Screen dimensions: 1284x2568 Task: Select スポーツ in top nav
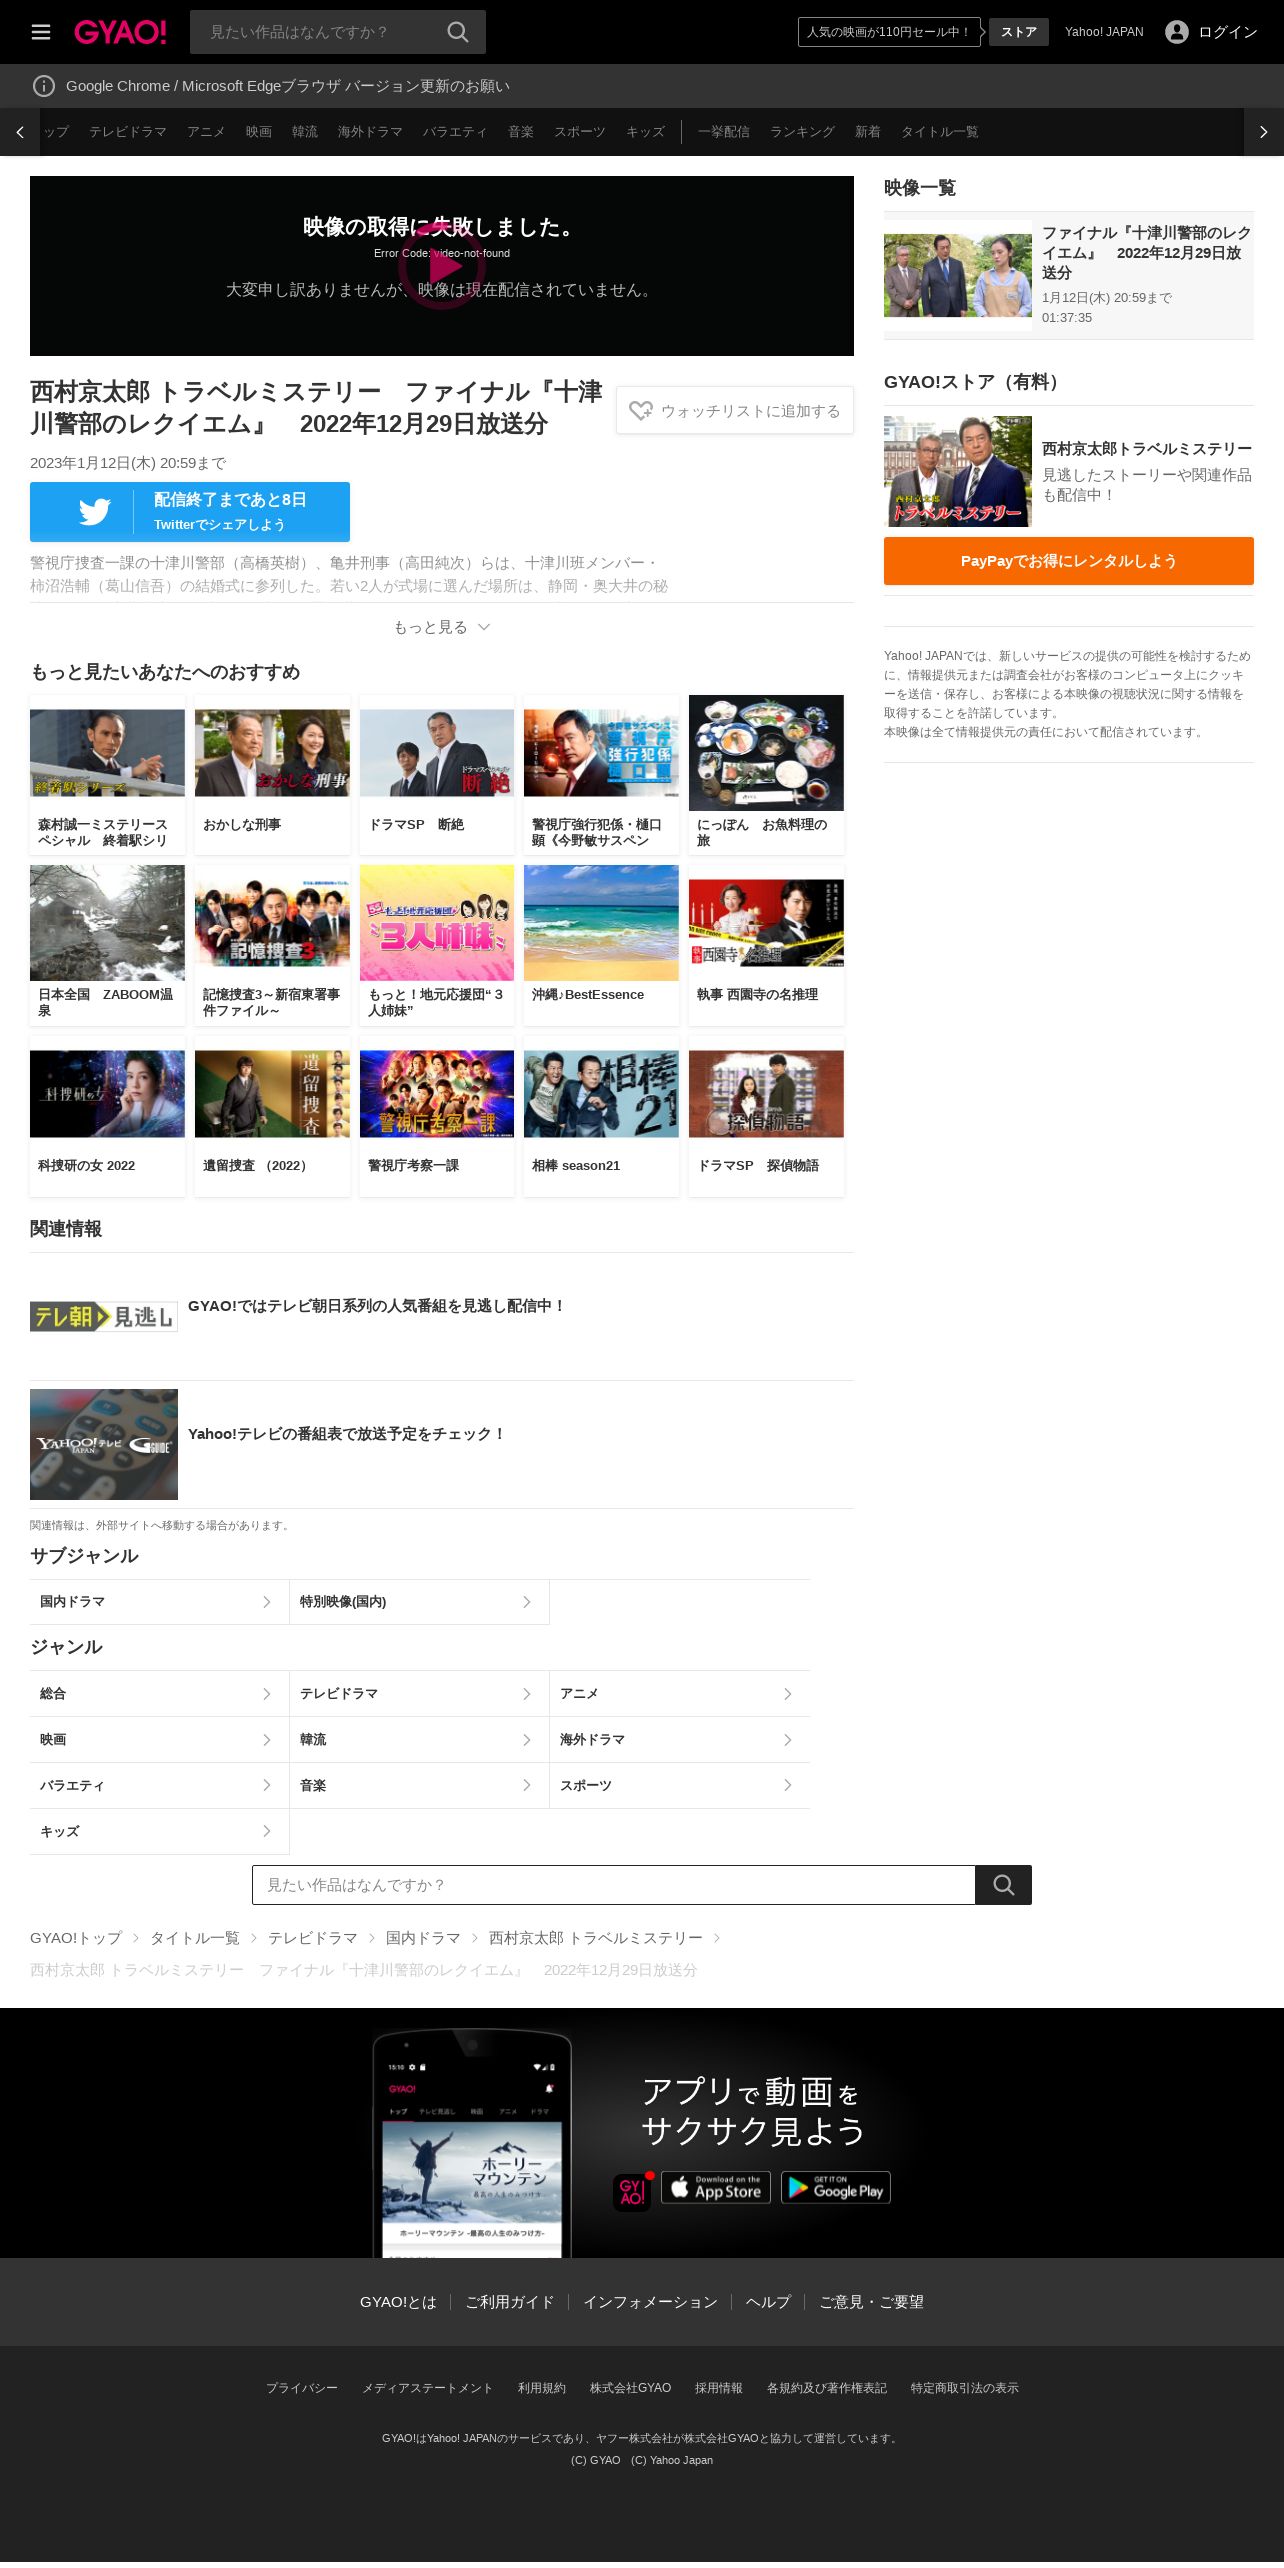[580, 132]
